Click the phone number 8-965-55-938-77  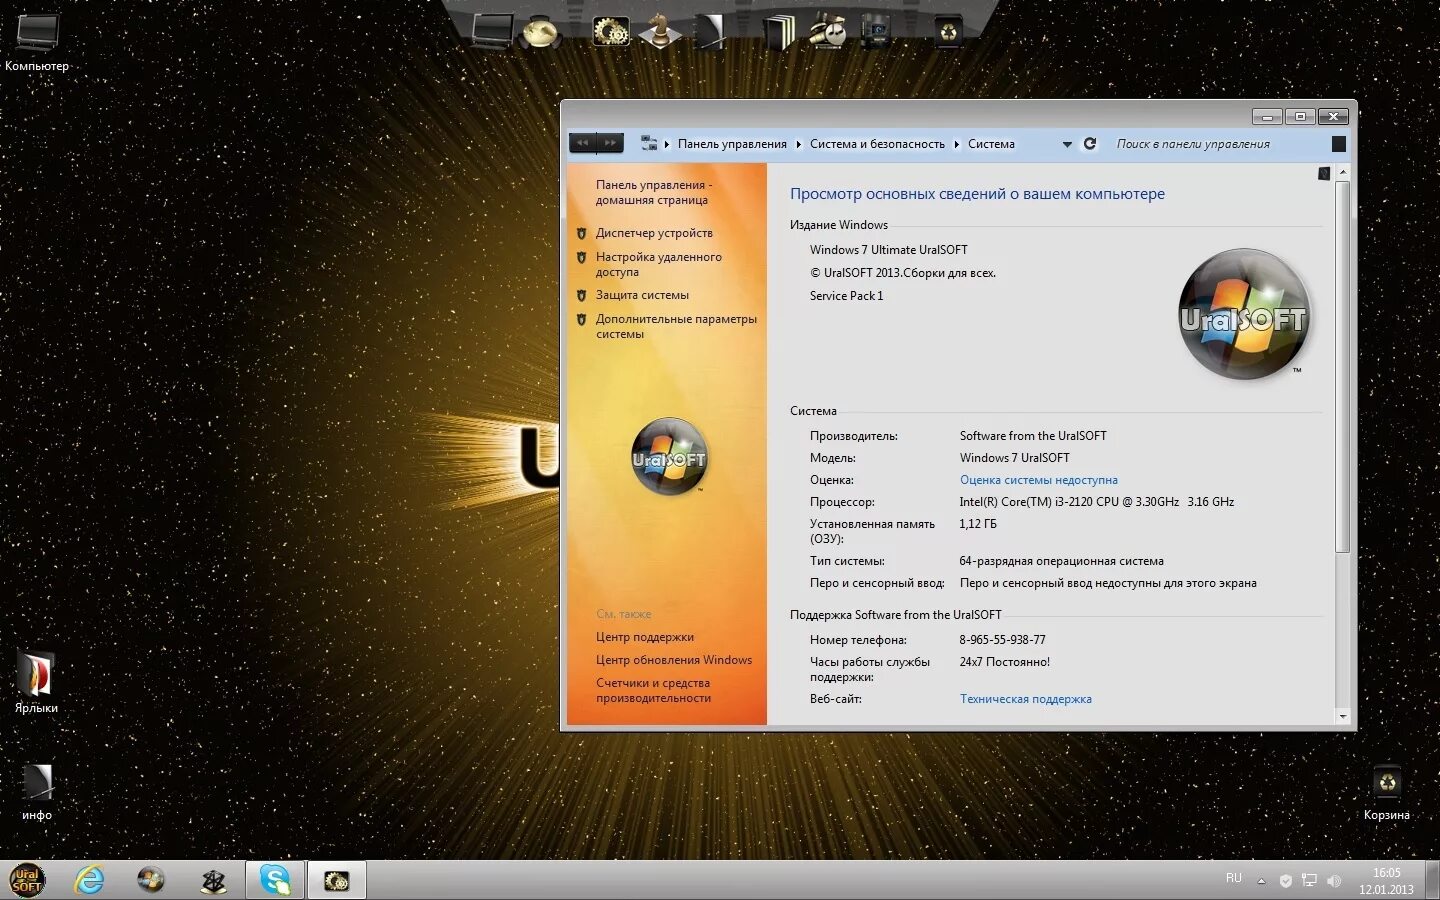tap(1002, 640)
